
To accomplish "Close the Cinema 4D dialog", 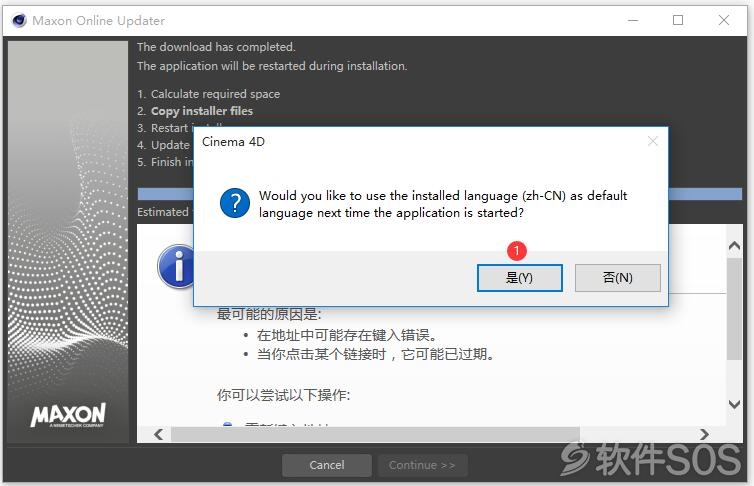I will pyautogui.click(x=653, y=141).
